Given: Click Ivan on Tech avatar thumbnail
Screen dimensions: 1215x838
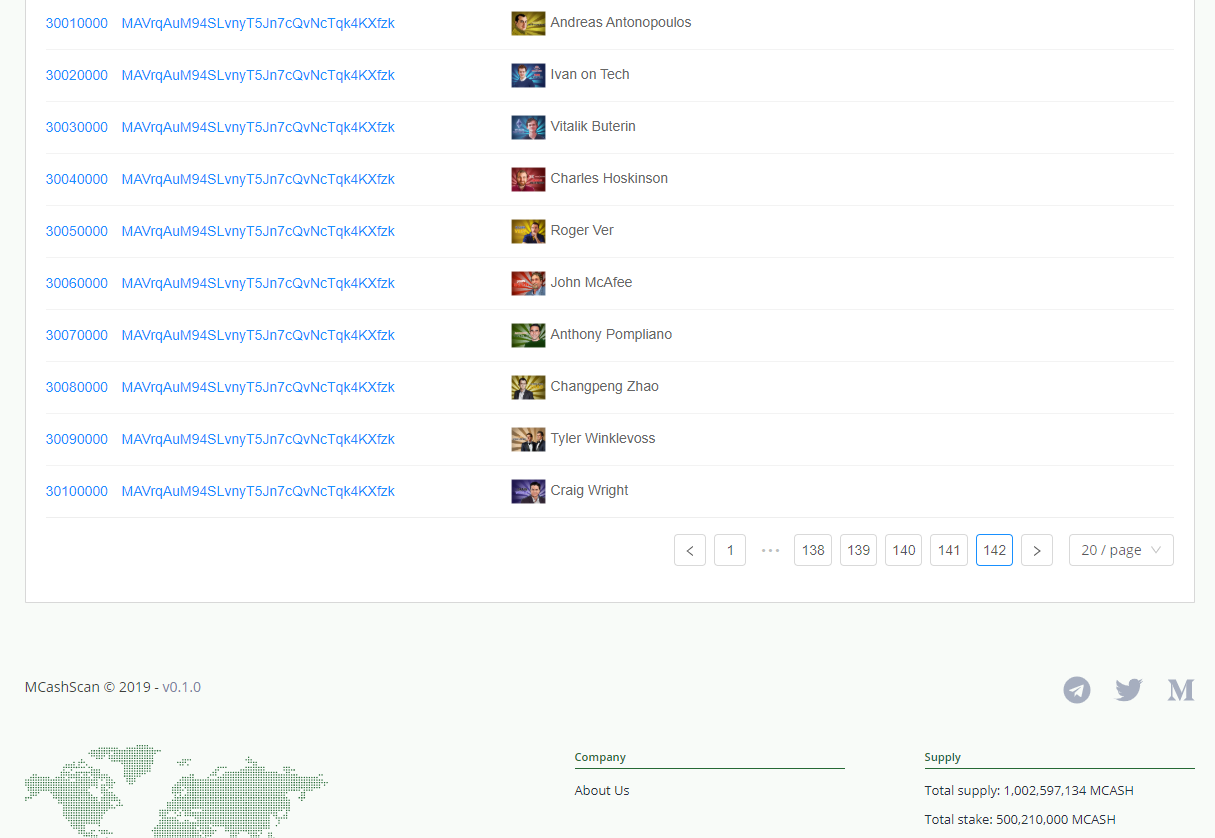Looking at the screenshot, I should click(528, 75).
